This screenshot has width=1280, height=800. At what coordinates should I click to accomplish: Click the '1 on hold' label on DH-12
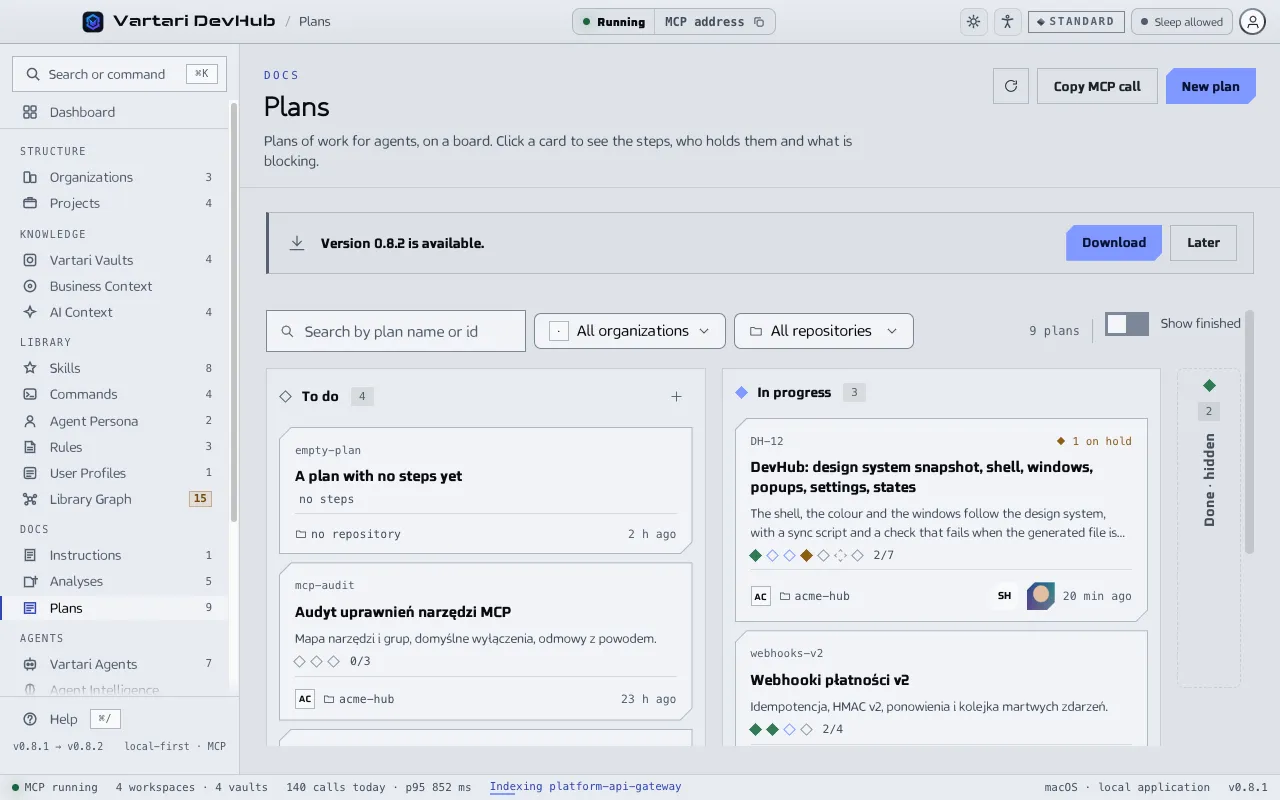pos(1095,441)
